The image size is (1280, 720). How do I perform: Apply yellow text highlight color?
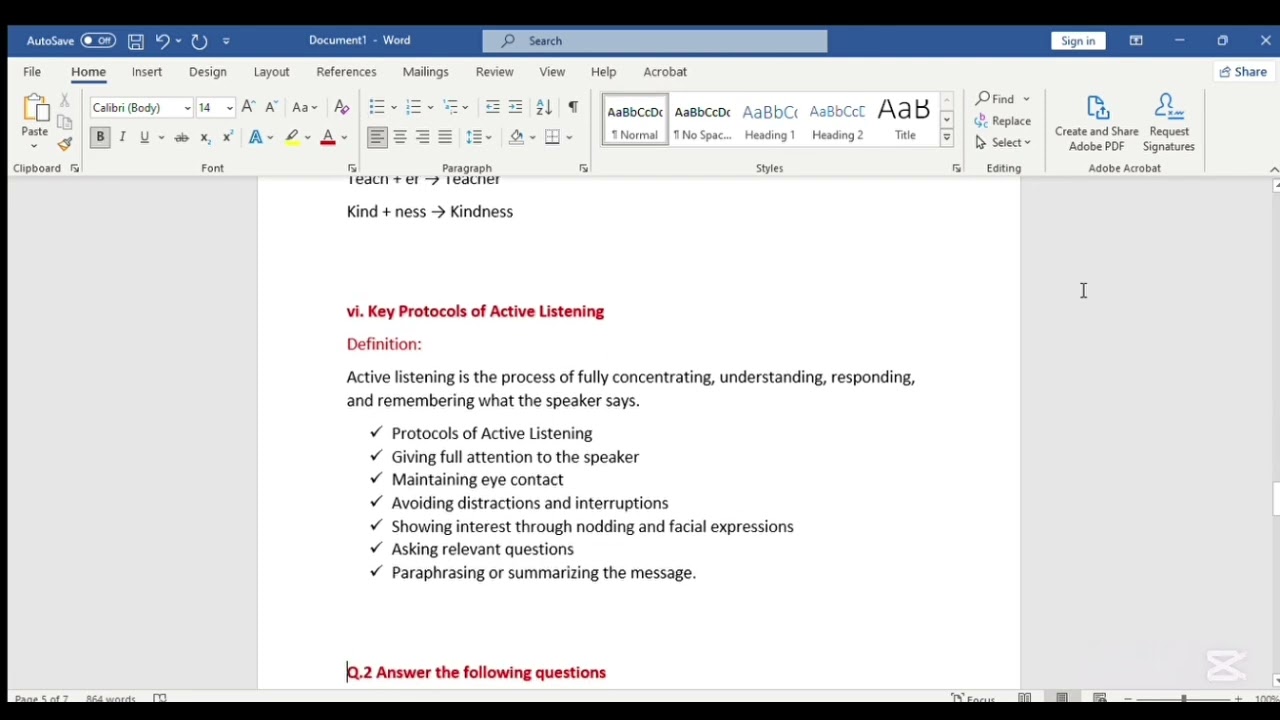[292, 138]
